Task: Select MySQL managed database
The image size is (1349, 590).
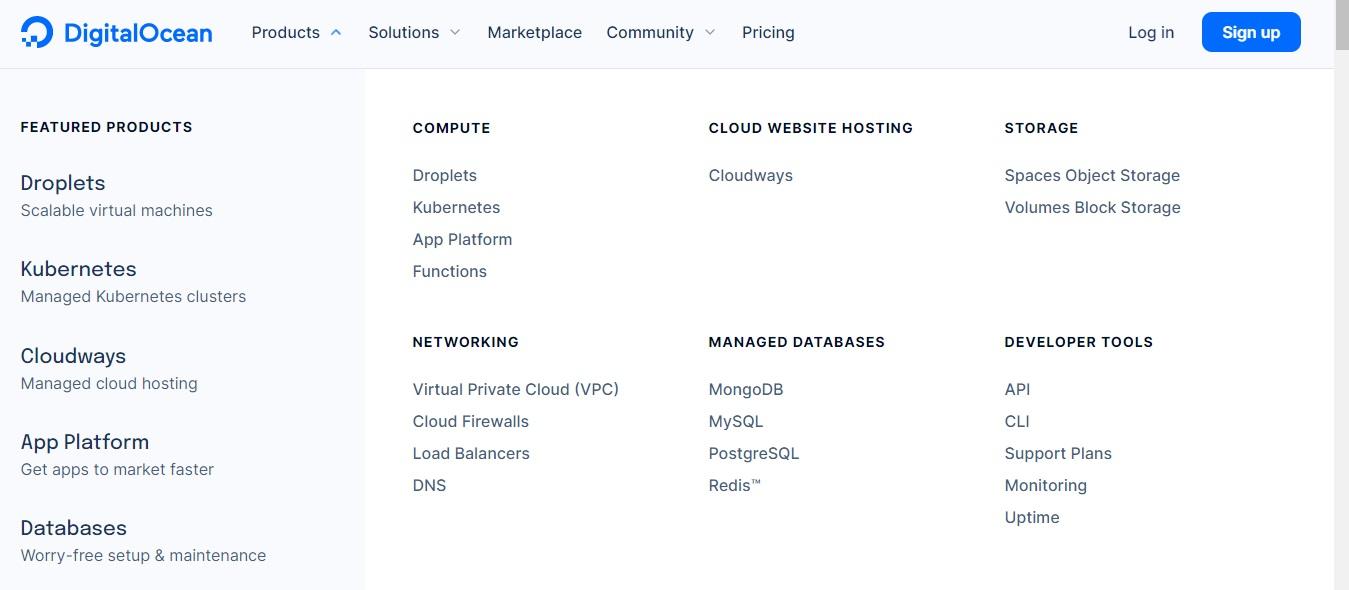Action: click(736, 421)
